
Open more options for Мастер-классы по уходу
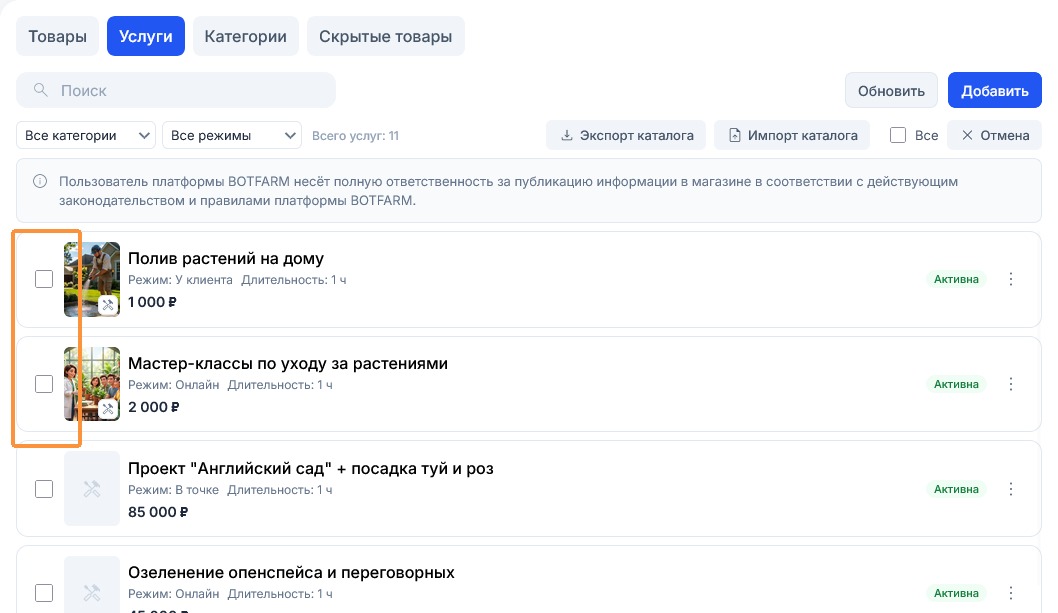click(1011, 384)
